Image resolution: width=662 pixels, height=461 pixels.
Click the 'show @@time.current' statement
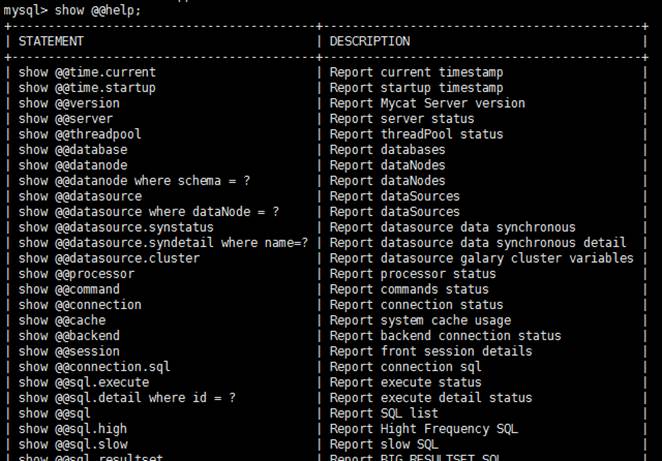[x=87, y=72]
